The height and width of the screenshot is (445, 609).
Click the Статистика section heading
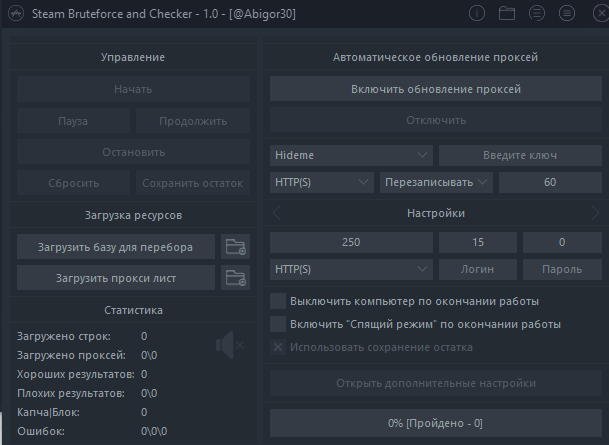point(133,310)
